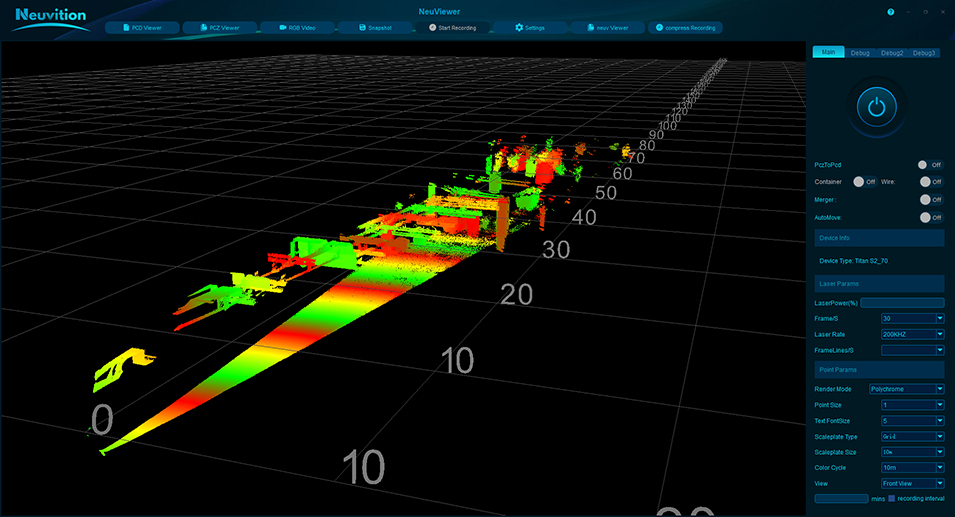
Task: Open the Render Mode dropdown
Action: [x=906, y=389]
